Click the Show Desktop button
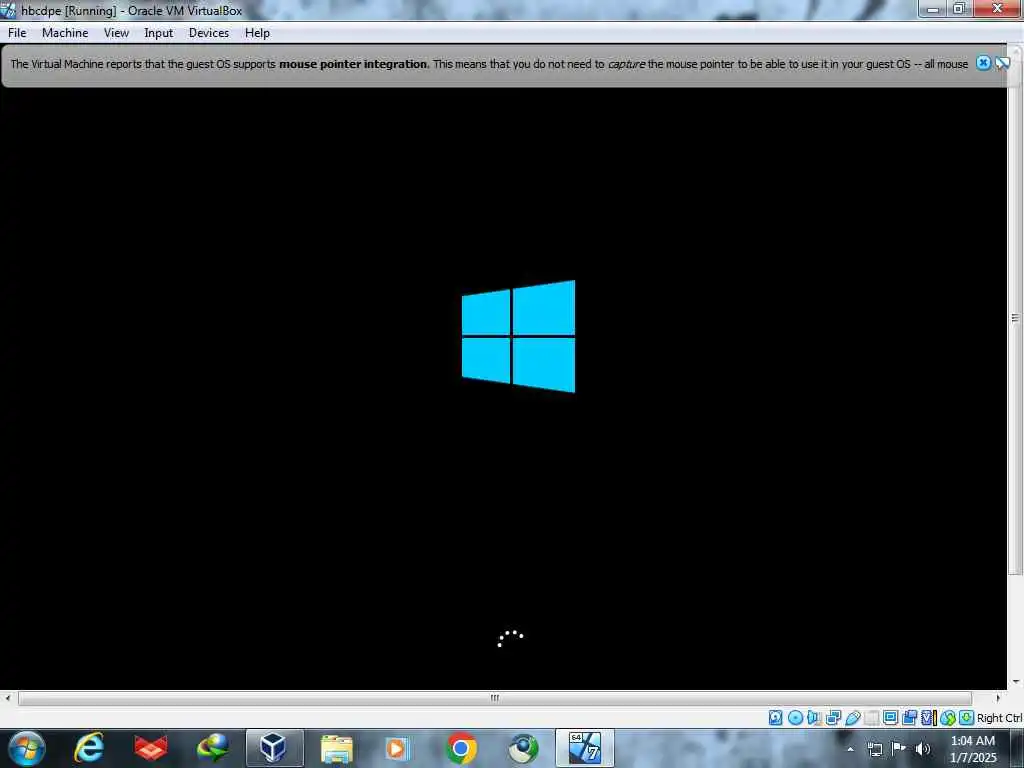 point(1017,748)
